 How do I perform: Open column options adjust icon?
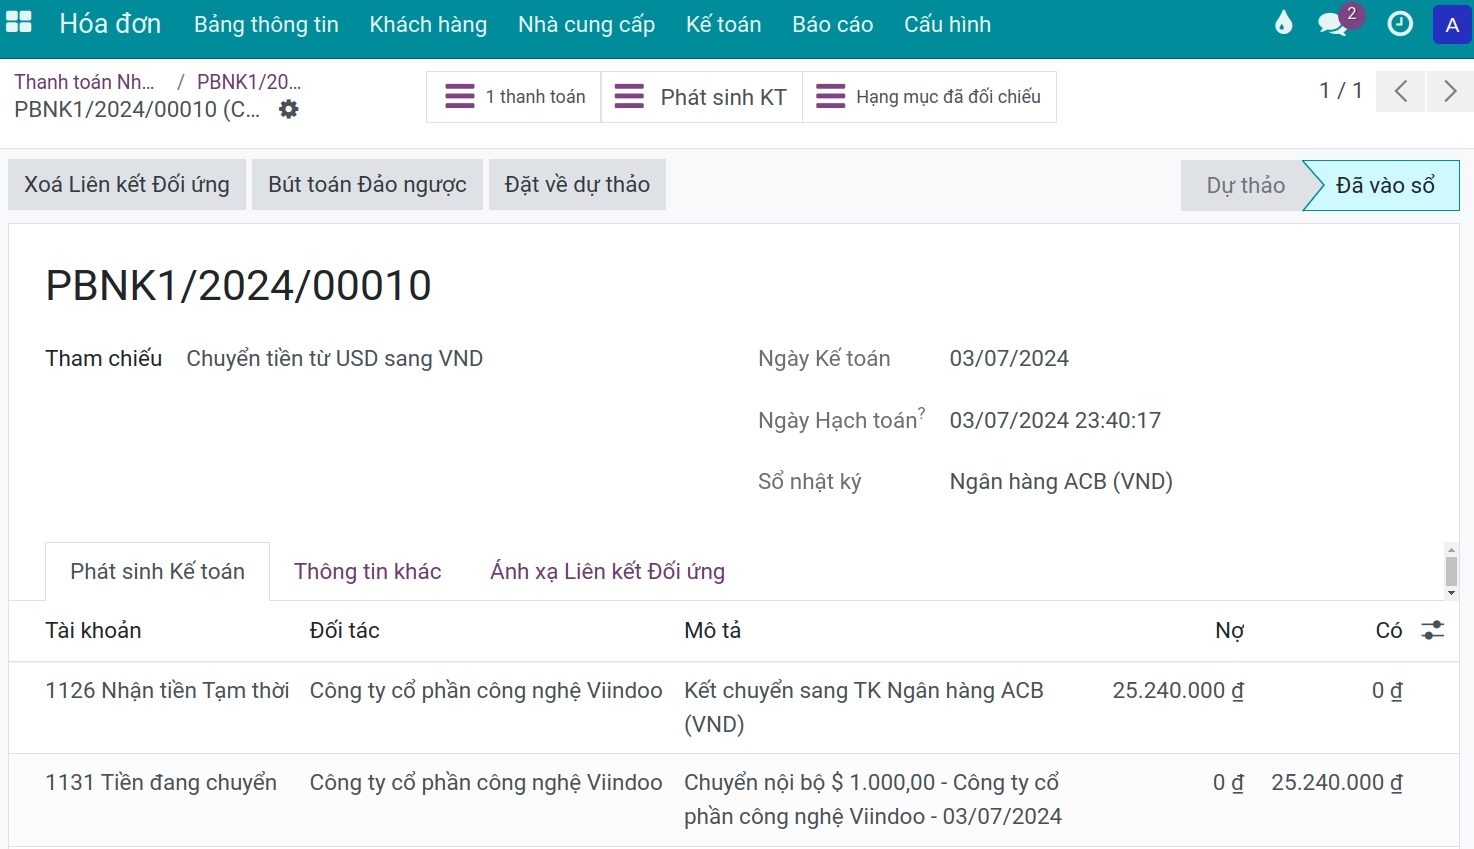point(1433,630)
